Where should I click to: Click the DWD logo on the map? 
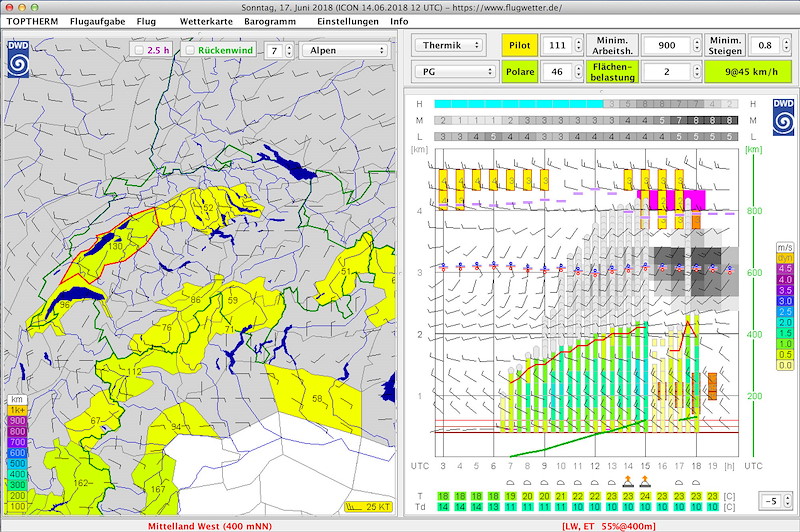18,59
